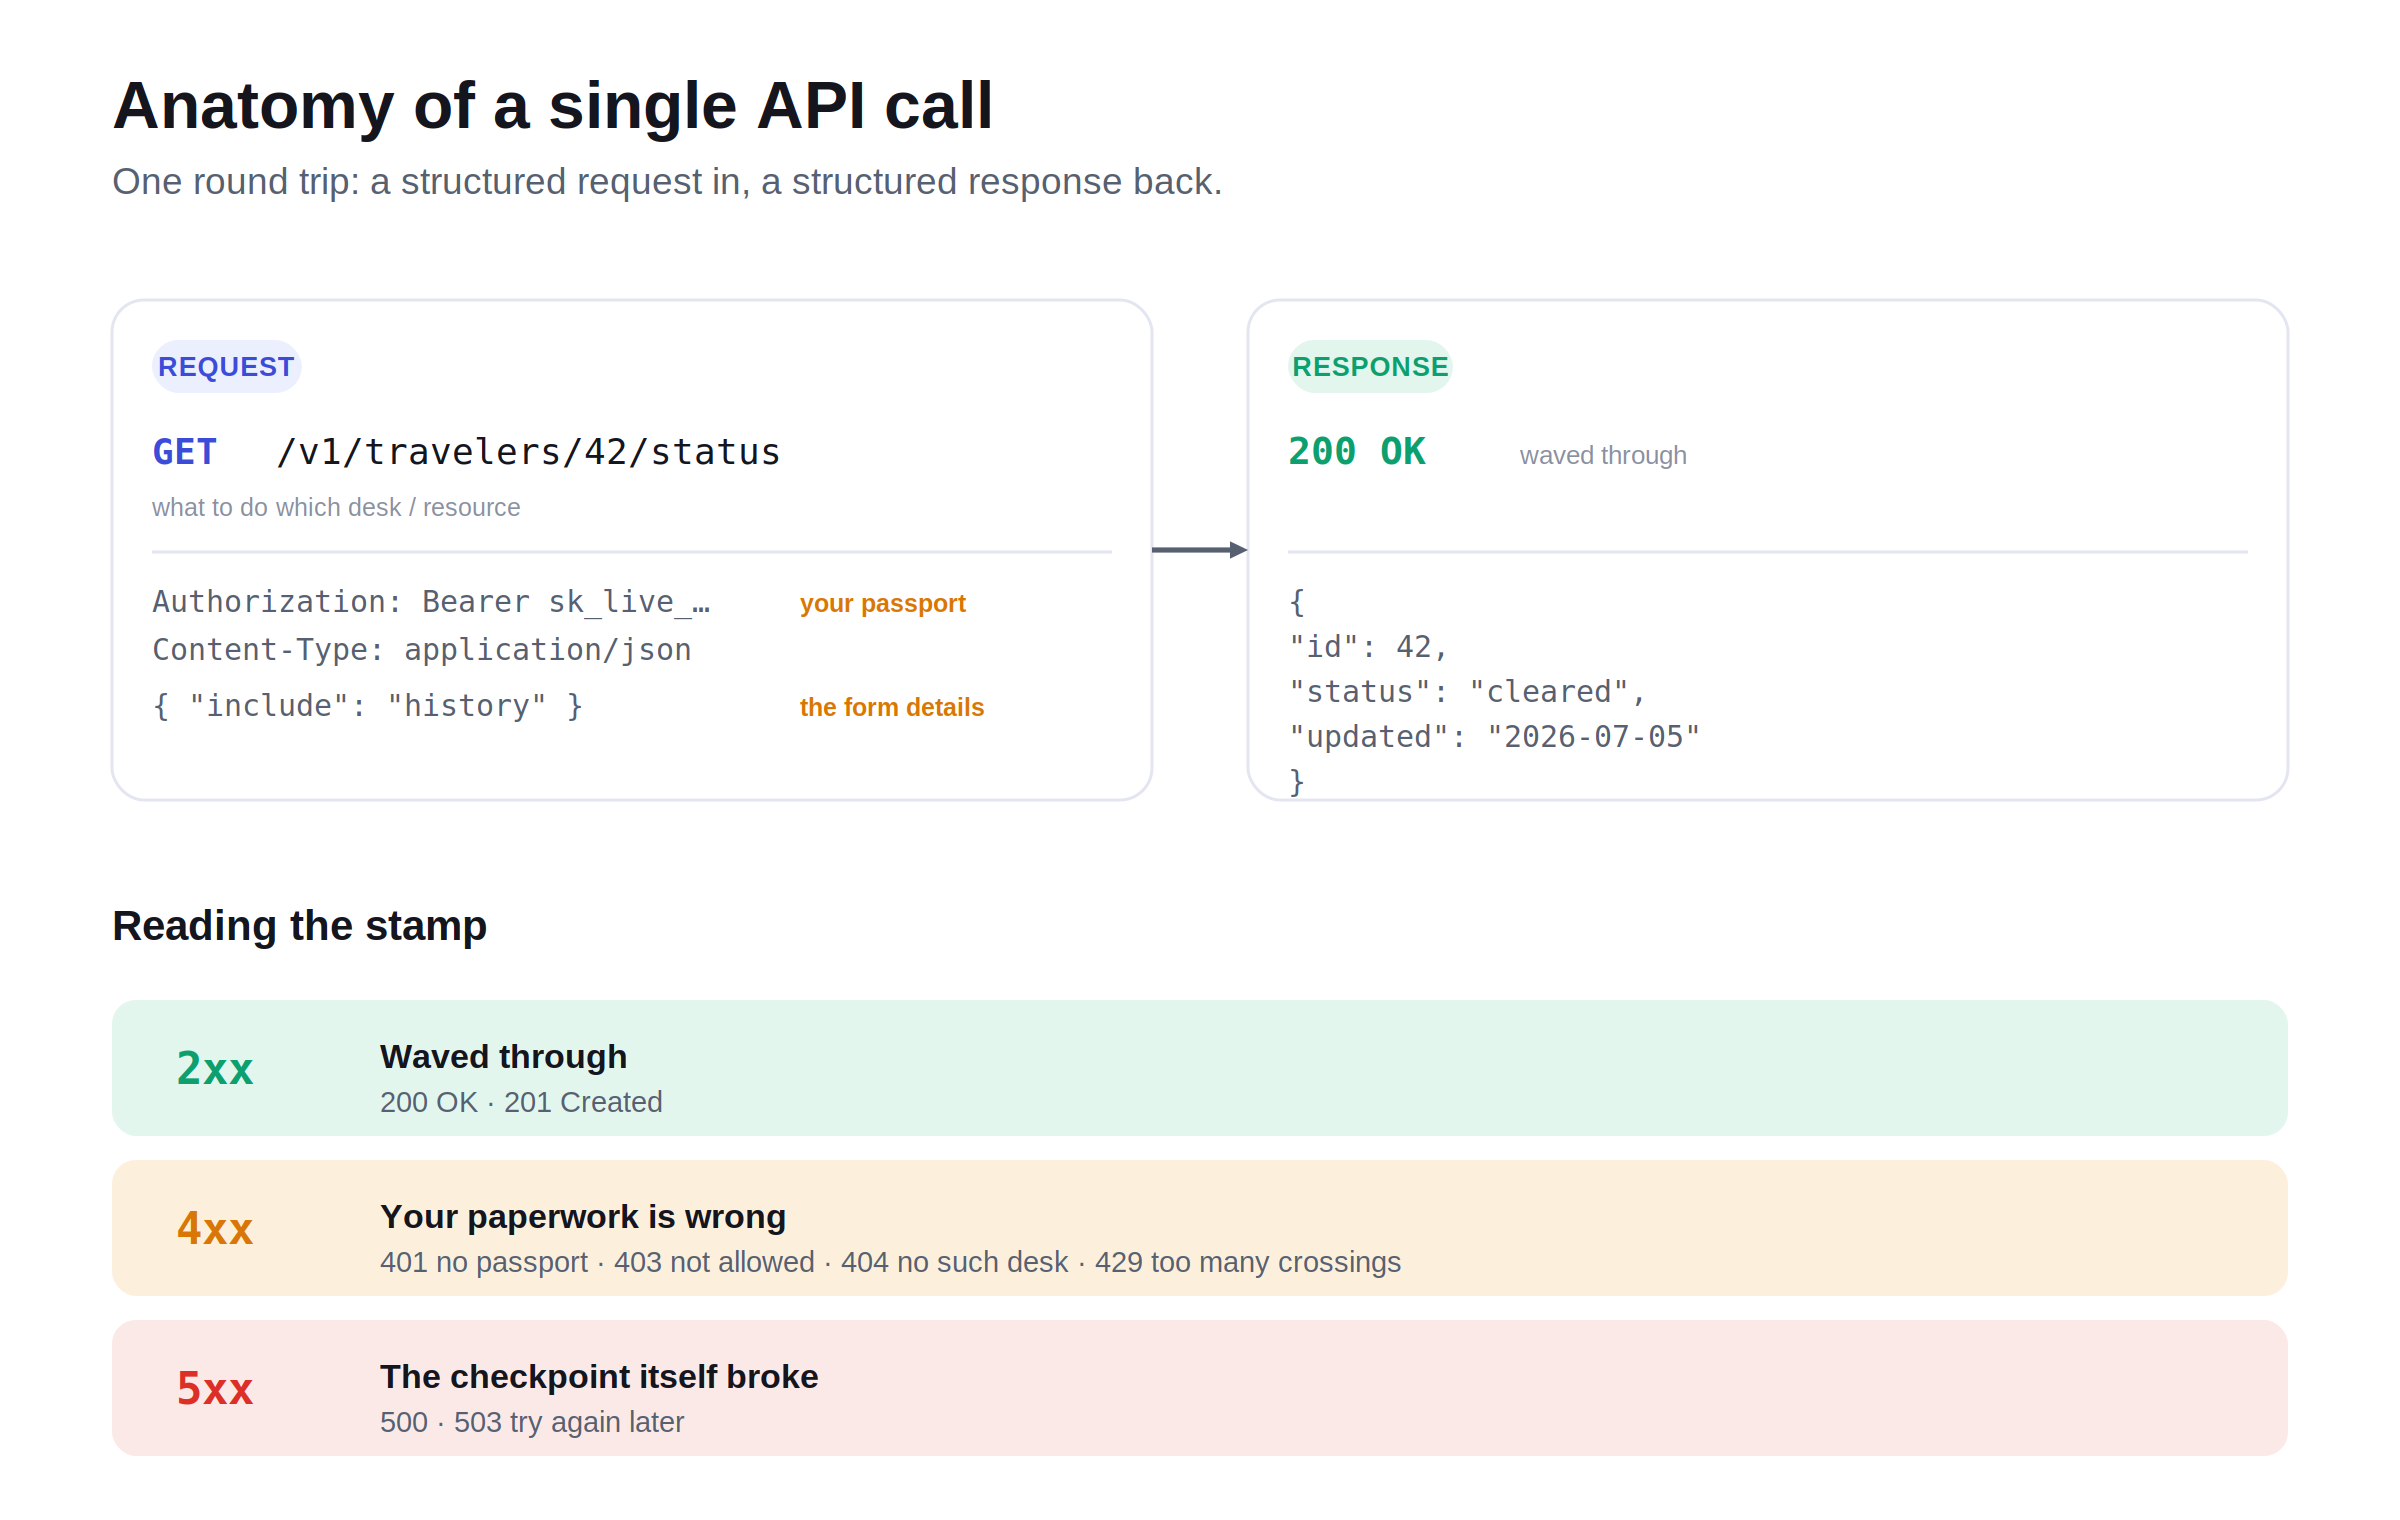Click the '200 OK · 201 Created' text
The width and height of the screenshot is (2400, 1520).
(x=521, y=1102)
